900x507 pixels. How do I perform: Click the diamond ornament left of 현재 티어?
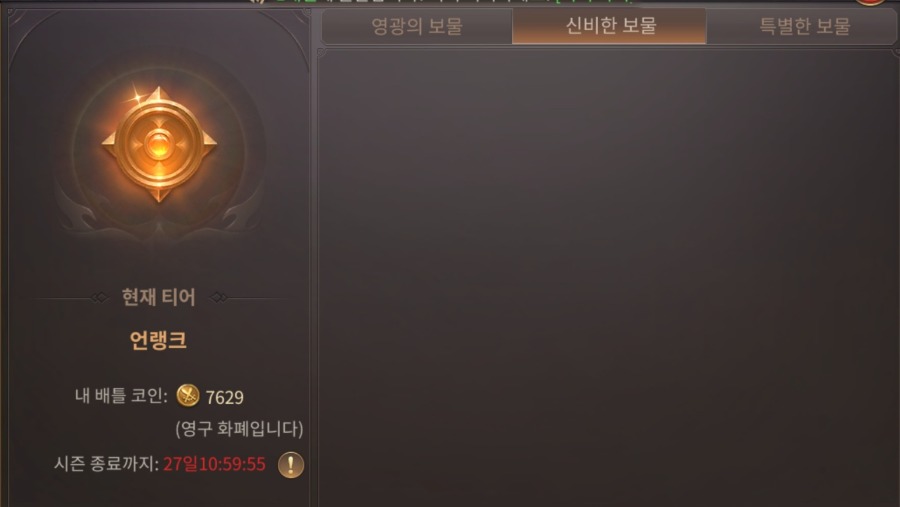[99, 297]
